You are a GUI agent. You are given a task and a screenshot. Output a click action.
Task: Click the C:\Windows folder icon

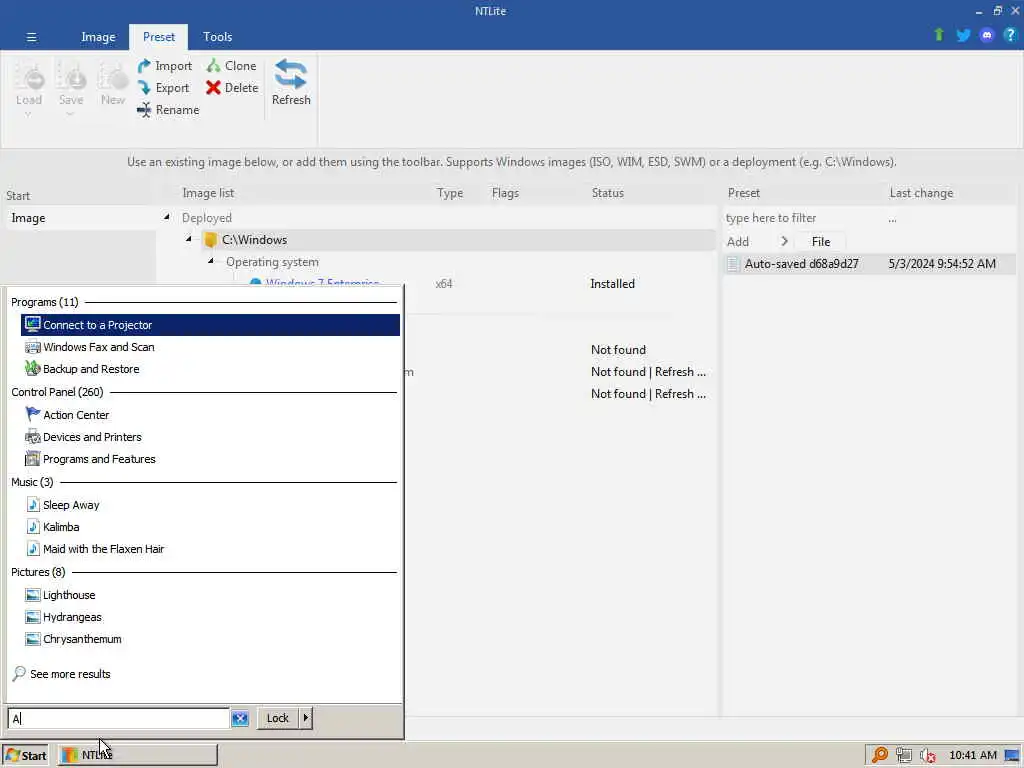(210, 240)
